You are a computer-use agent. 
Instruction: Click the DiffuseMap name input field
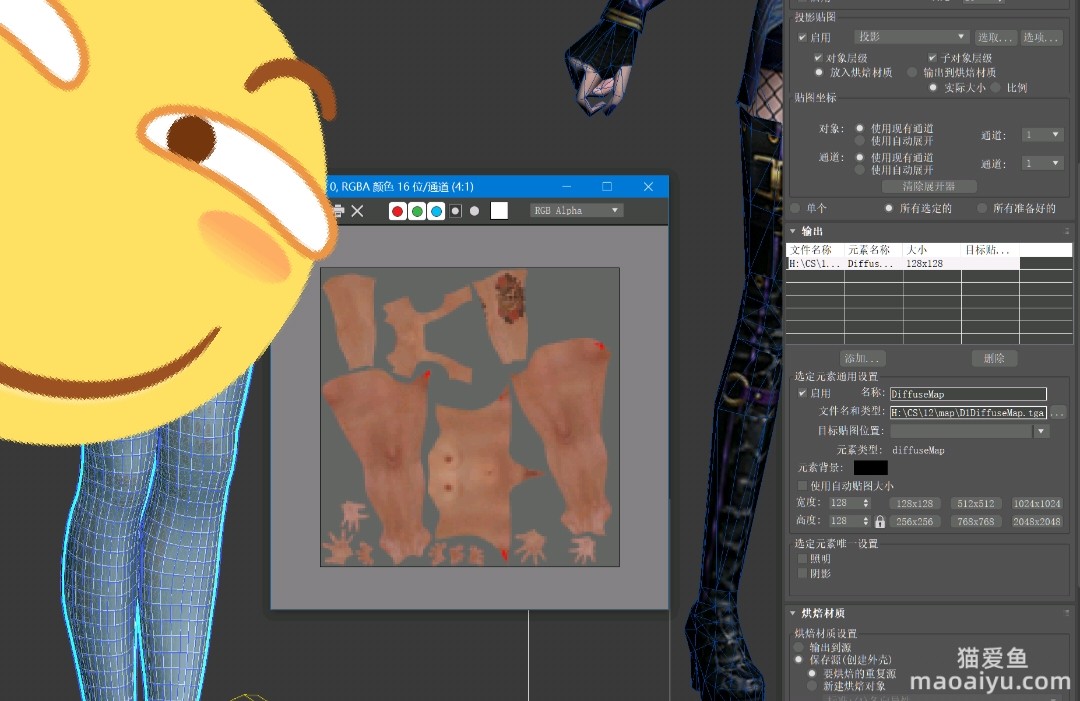point(967,394)
